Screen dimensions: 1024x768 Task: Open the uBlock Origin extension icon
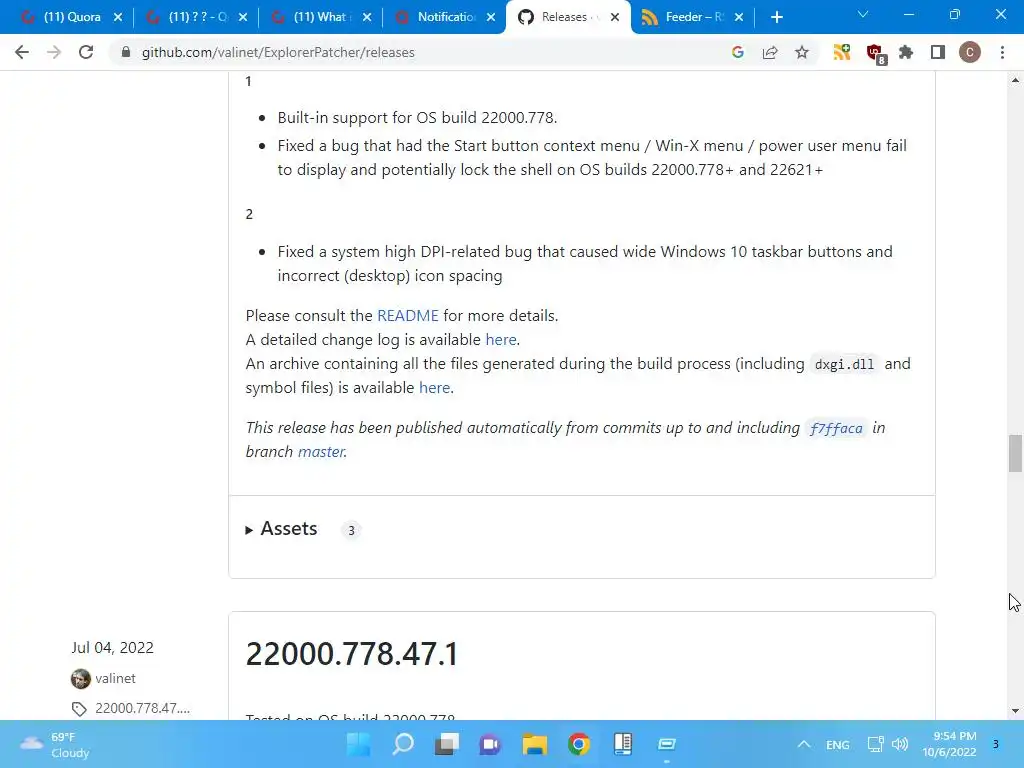click(x=875, y=53)
